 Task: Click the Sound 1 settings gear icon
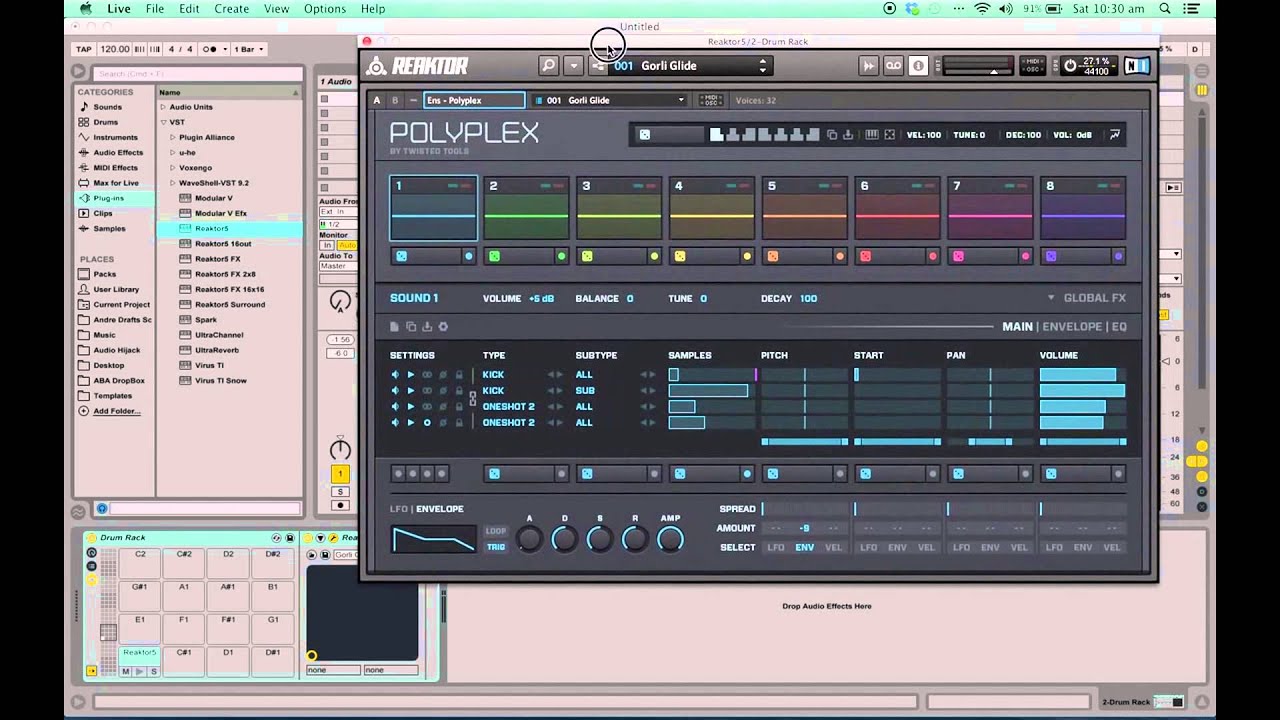tap(443, 327)
